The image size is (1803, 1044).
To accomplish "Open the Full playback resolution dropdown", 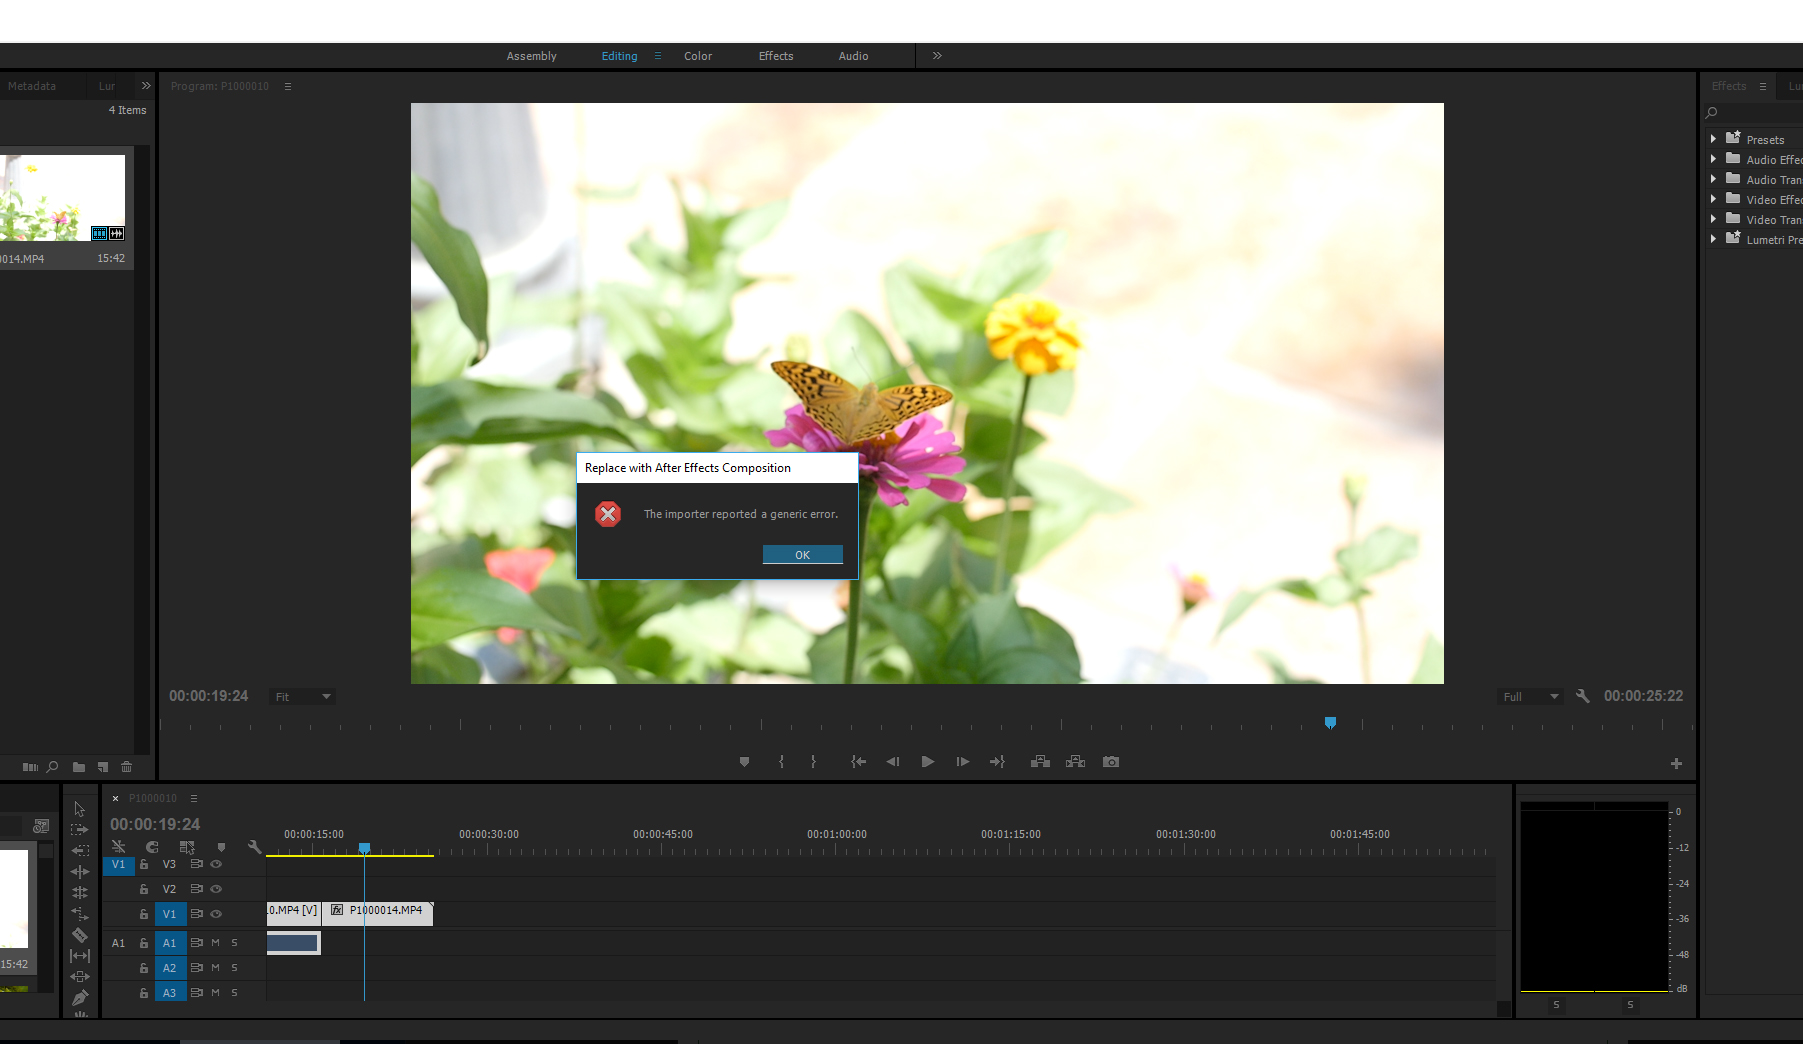I will [x=1530, y=697].
